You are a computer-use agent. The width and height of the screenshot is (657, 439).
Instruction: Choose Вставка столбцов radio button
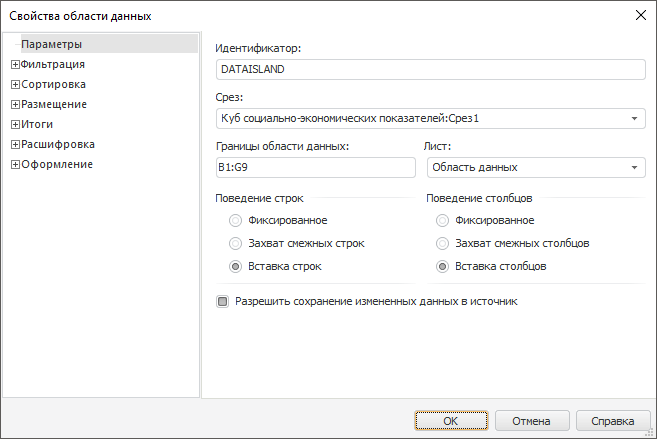click(x=443, y=266)
